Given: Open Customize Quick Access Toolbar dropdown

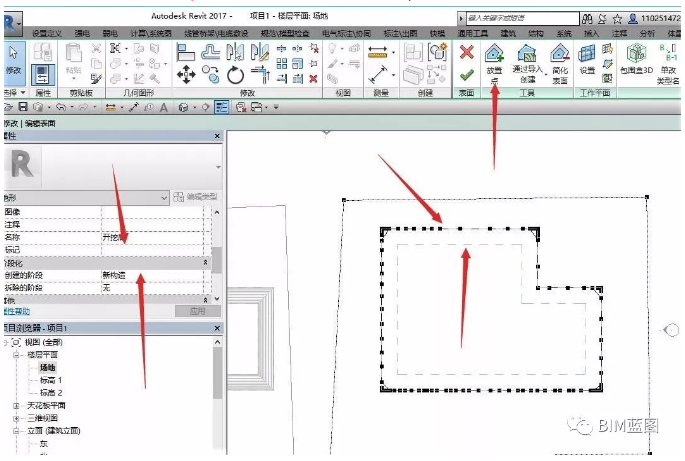Looking at the screenshot, I should coord(276,107).
